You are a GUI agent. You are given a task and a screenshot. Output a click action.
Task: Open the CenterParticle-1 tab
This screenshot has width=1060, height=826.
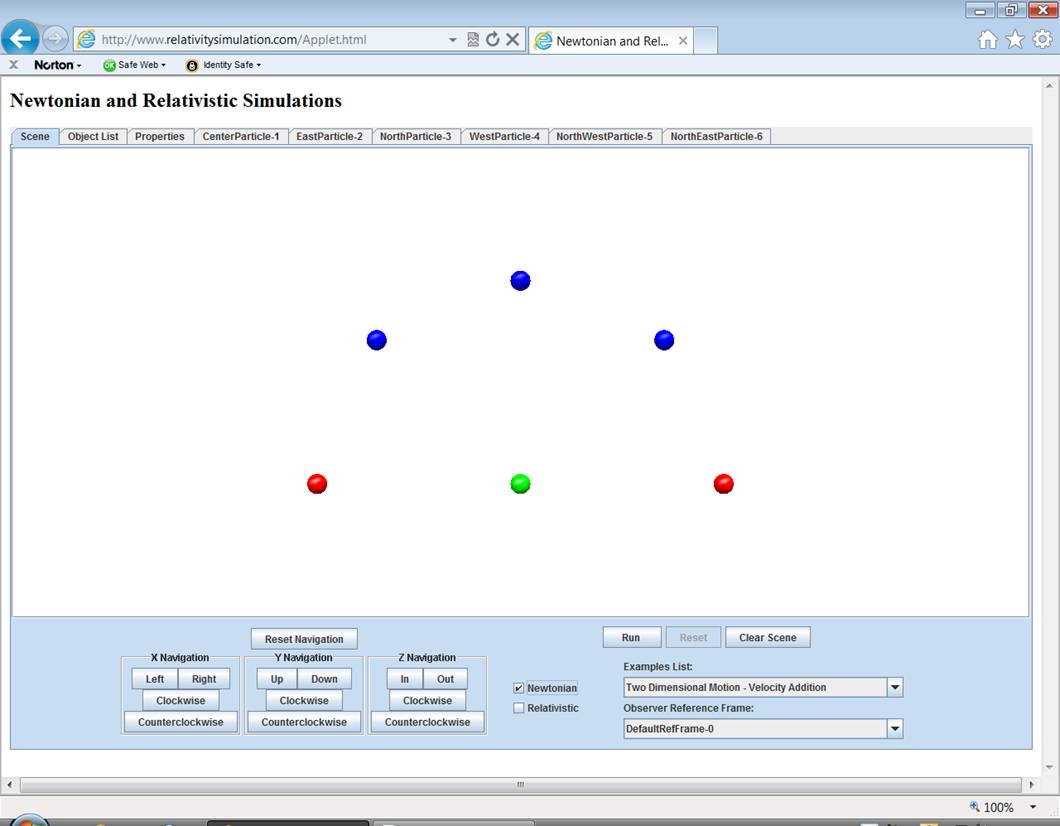240,137
